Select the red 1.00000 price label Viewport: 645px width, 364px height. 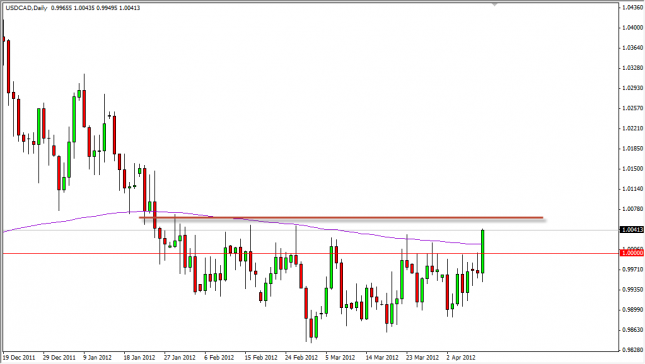pyautogui.click(x=632, y=253)
